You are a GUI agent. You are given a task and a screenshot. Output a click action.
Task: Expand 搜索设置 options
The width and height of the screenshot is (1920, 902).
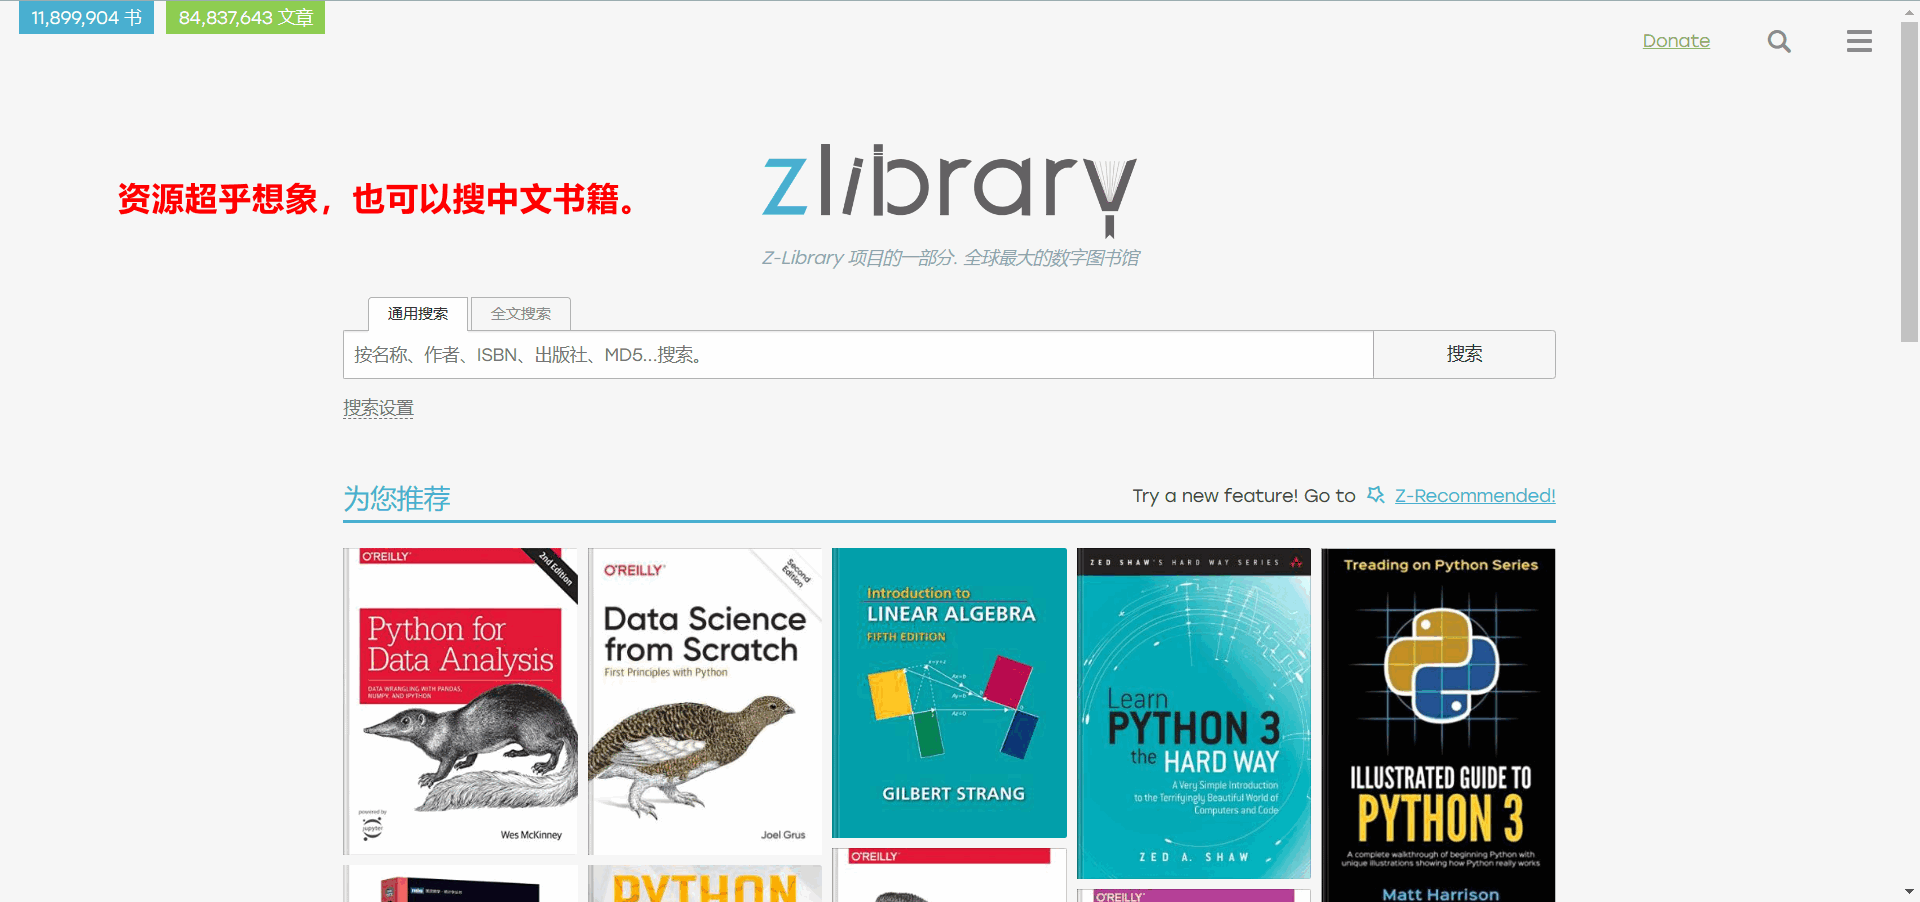tap(378, 408)
